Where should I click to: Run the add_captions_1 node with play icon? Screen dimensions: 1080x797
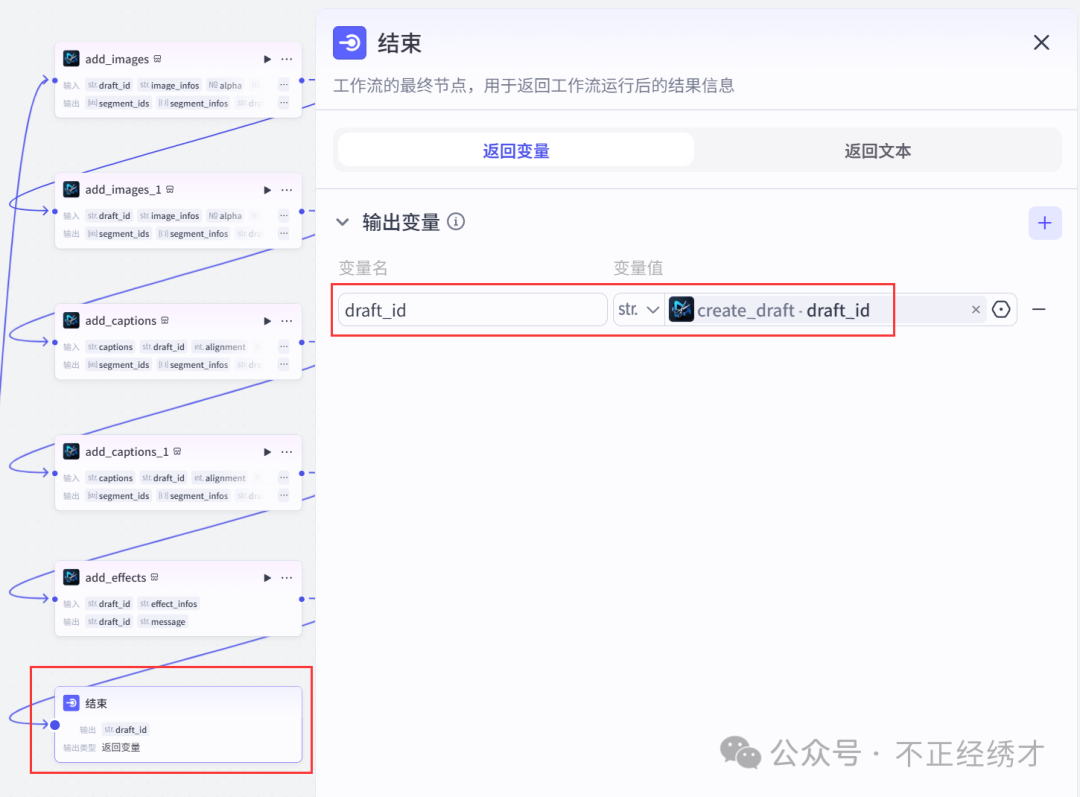pyautogui.click(x=266, y=451)
